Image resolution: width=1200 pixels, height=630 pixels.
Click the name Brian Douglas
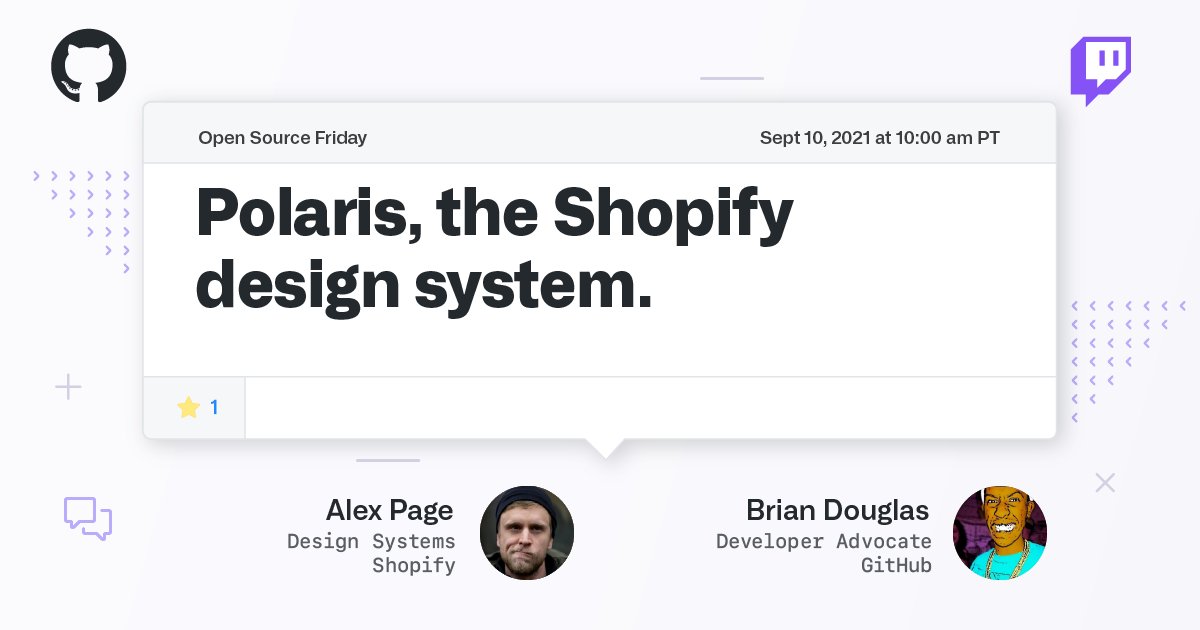point(837,510)
